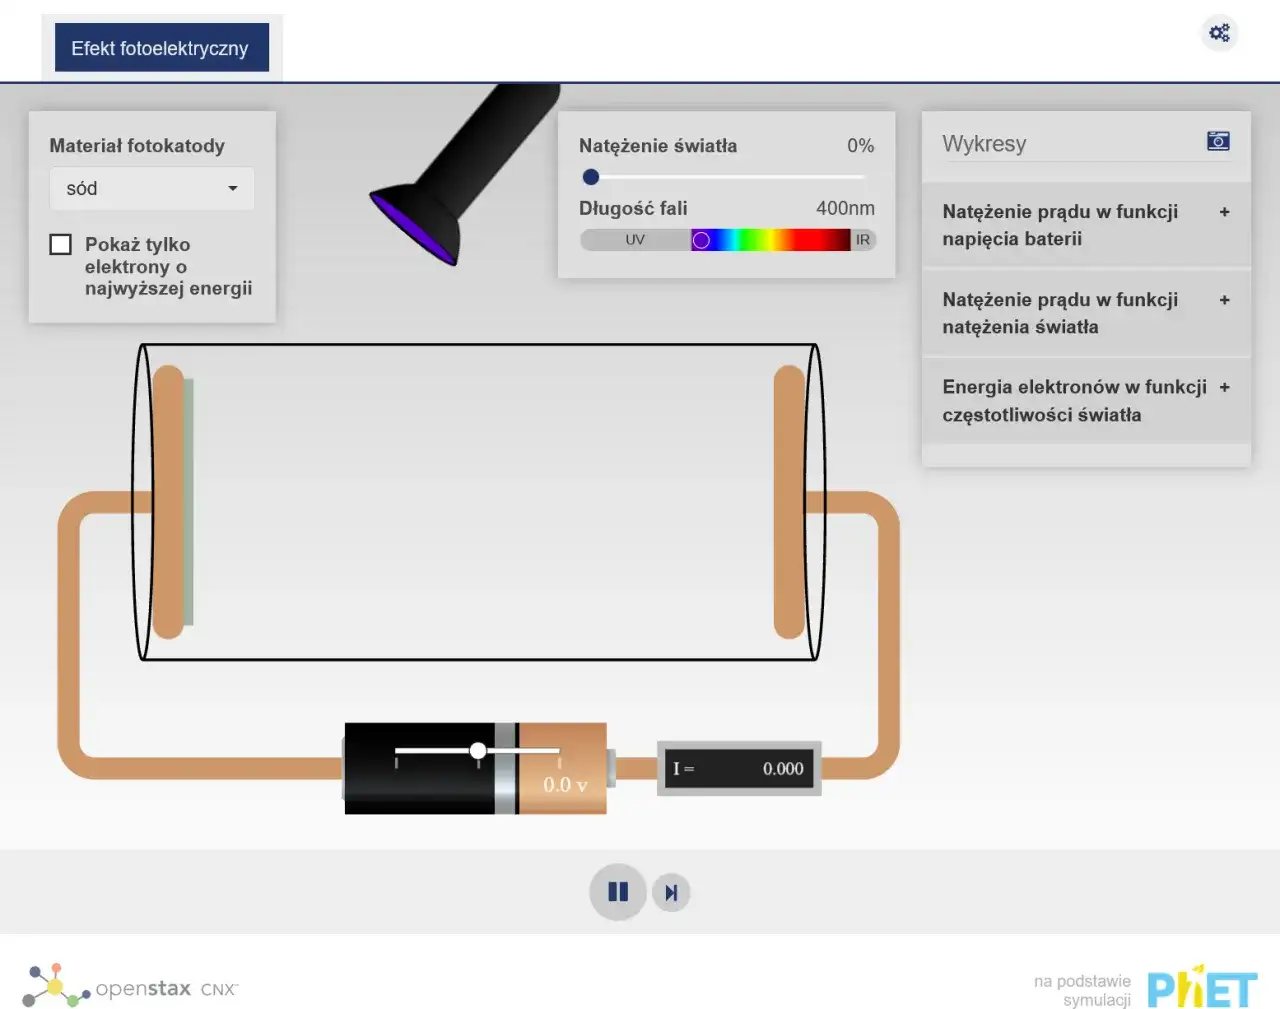
Task: Open the photocathode material dropdown
Action: tap(152, 189)
